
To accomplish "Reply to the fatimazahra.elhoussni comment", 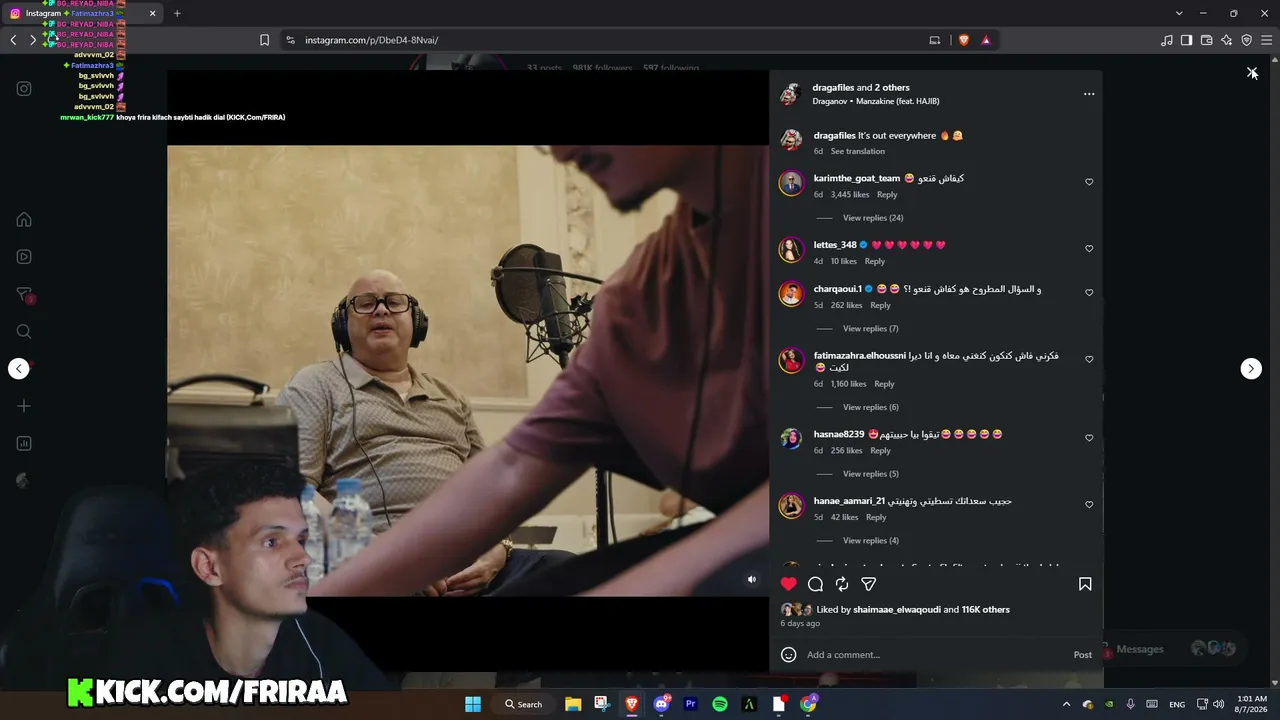I will [884, 384].
